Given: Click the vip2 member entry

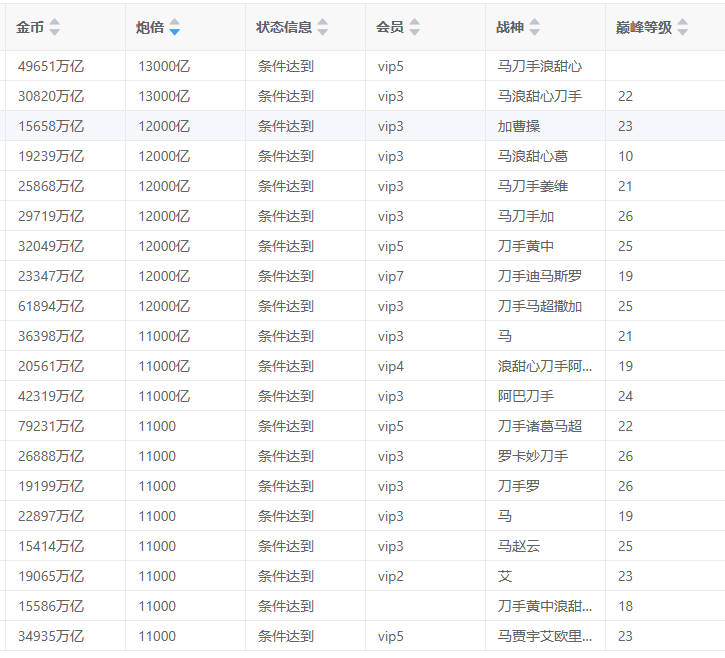Looking at the screenshot, I should pyautogui.click(x=391, y=576).
